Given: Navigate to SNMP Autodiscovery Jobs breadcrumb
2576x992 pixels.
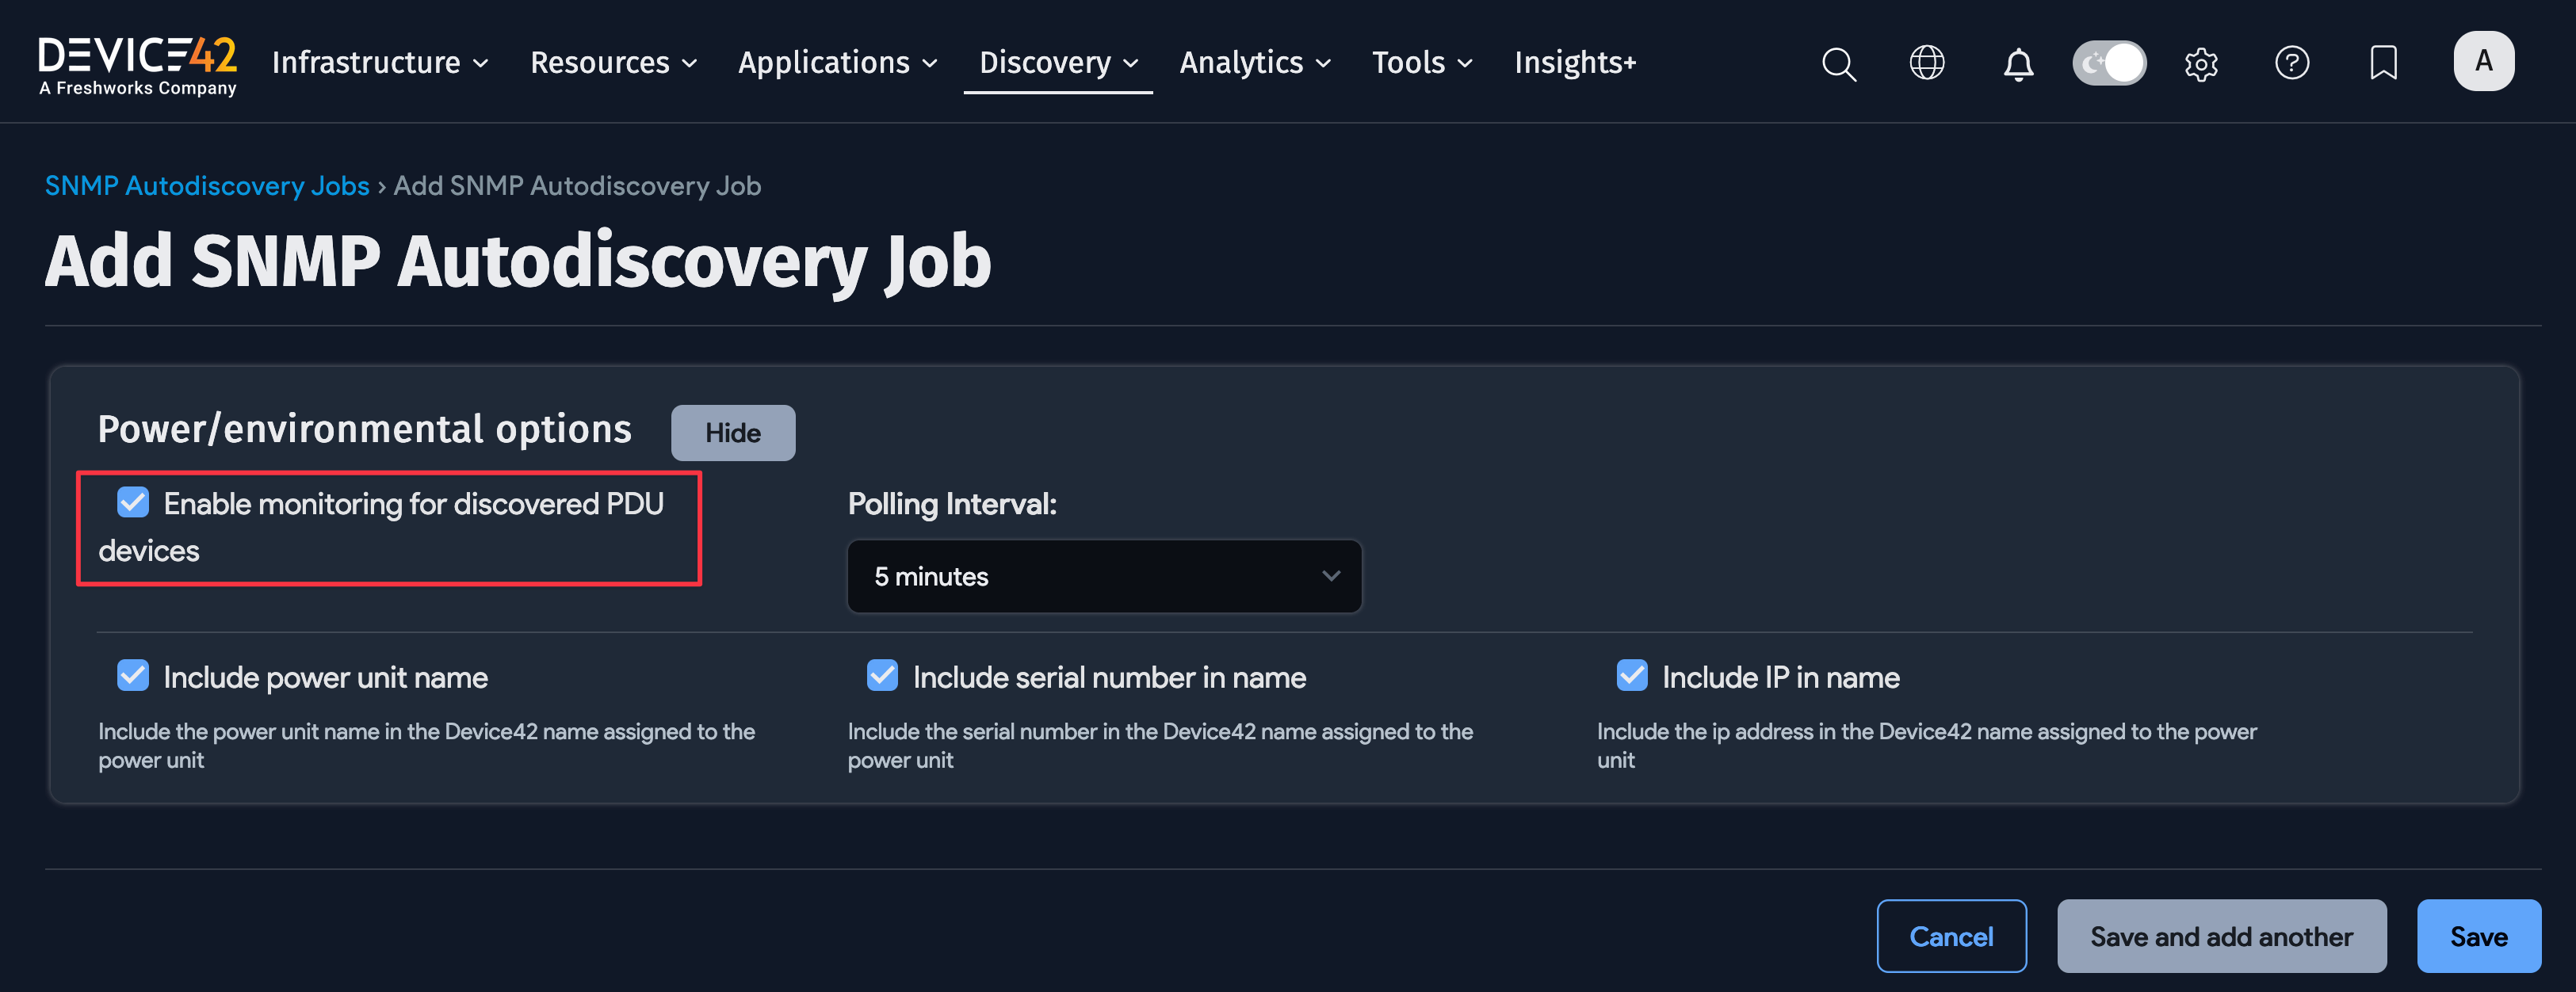Looking at the screenshot, I should coord(206,185).
